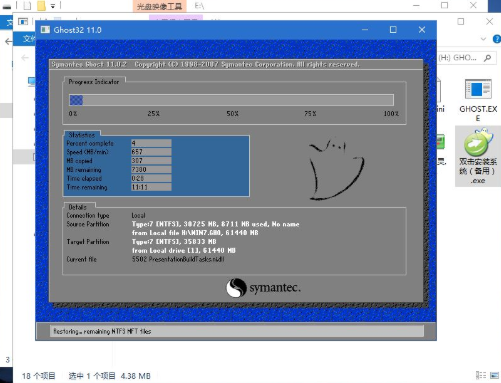Viewport: 501px width, 383px height.
Task: Open the 光盘映像工具 ribbon tab
Action: [x=159, y=6]
